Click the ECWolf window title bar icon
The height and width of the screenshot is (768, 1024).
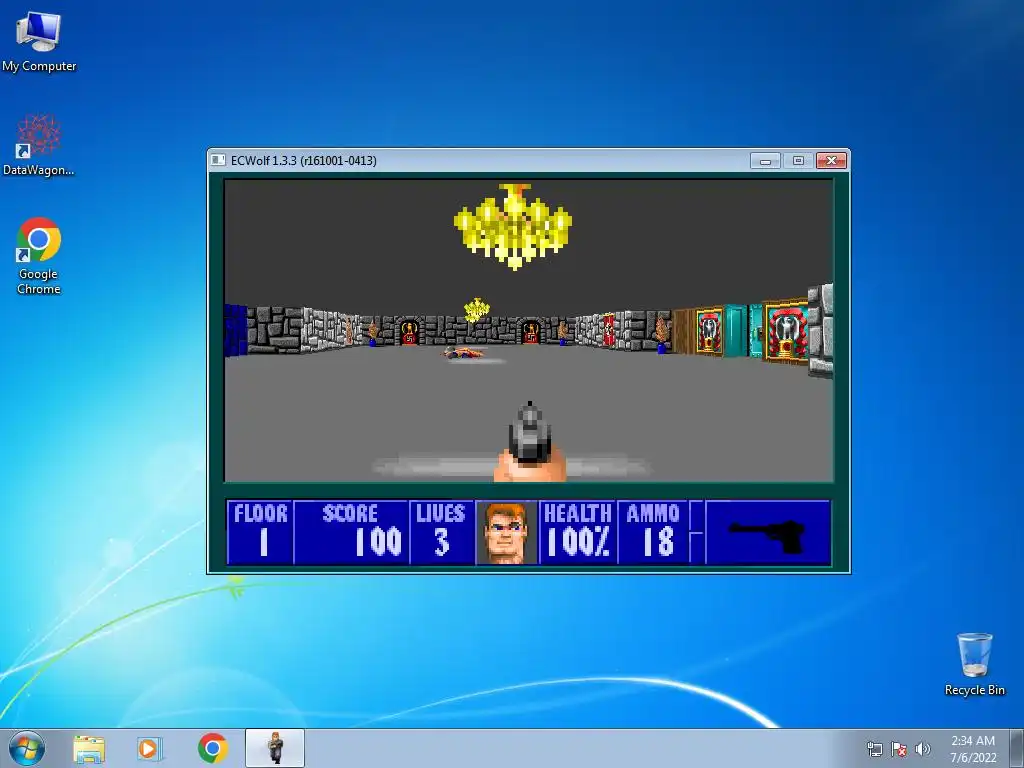(218, 160)
